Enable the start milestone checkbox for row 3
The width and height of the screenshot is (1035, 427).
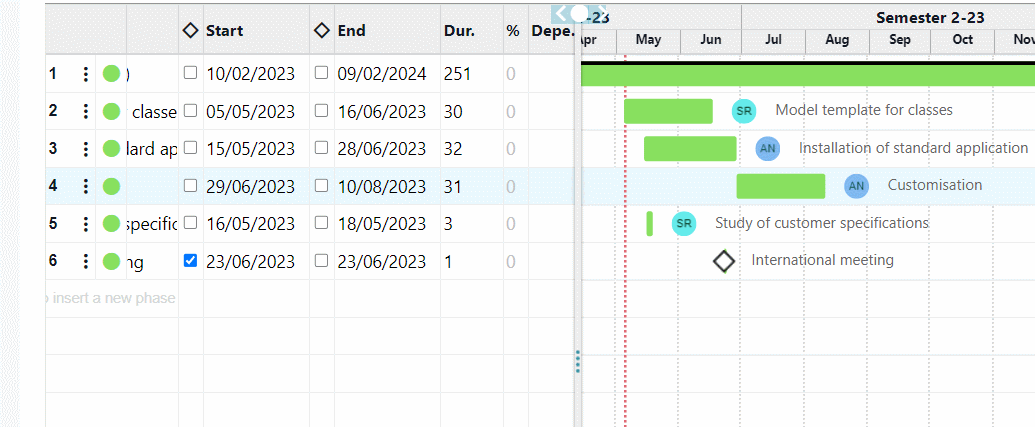click(x=191, y=148)
